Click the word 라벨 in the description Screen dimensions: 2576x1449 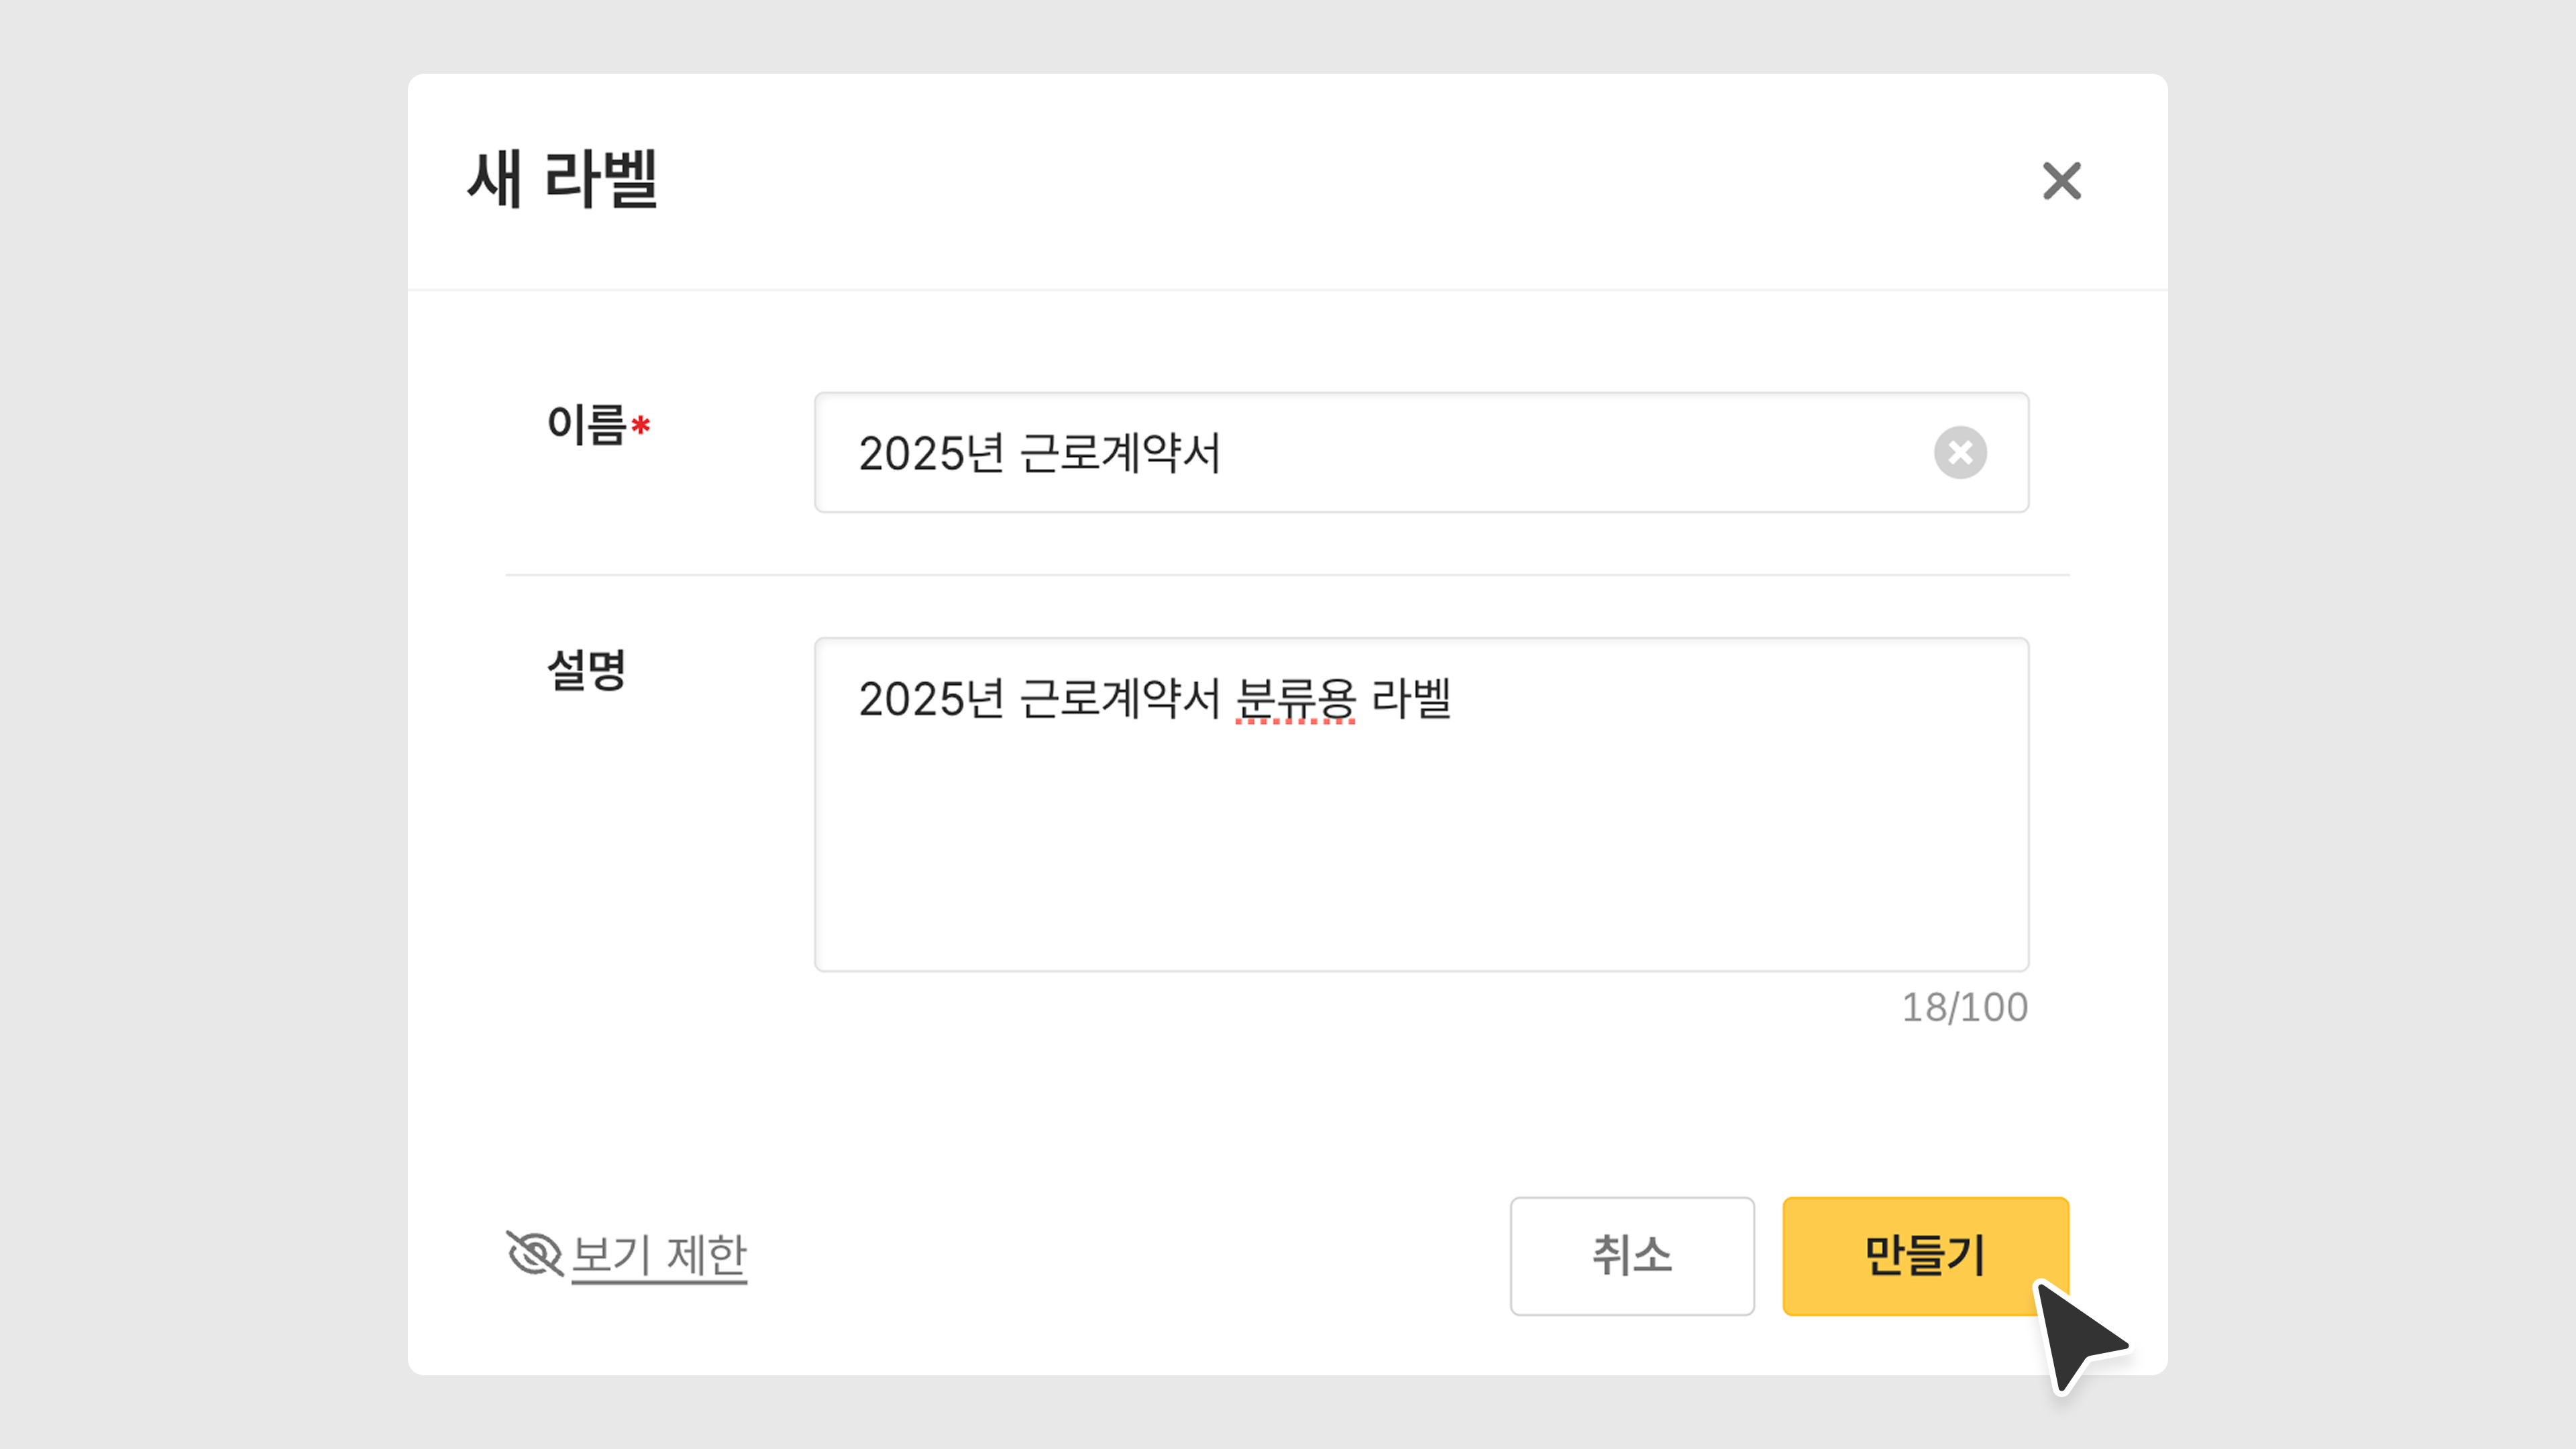[1410, 699]
